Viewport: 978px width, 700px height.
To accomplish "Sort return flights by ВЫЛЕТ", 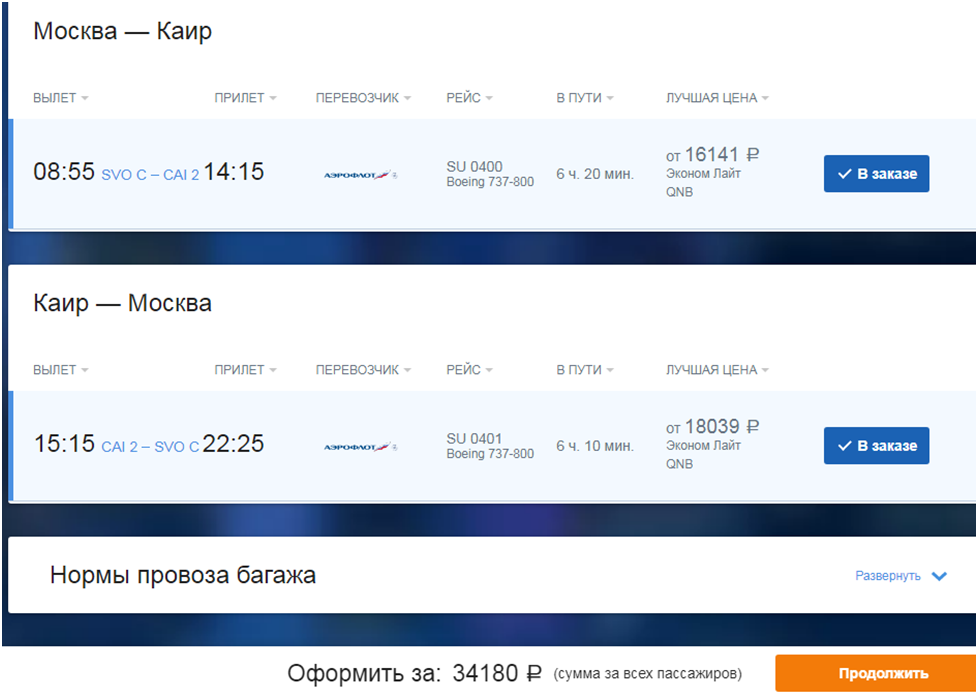I will coord(61,370).
